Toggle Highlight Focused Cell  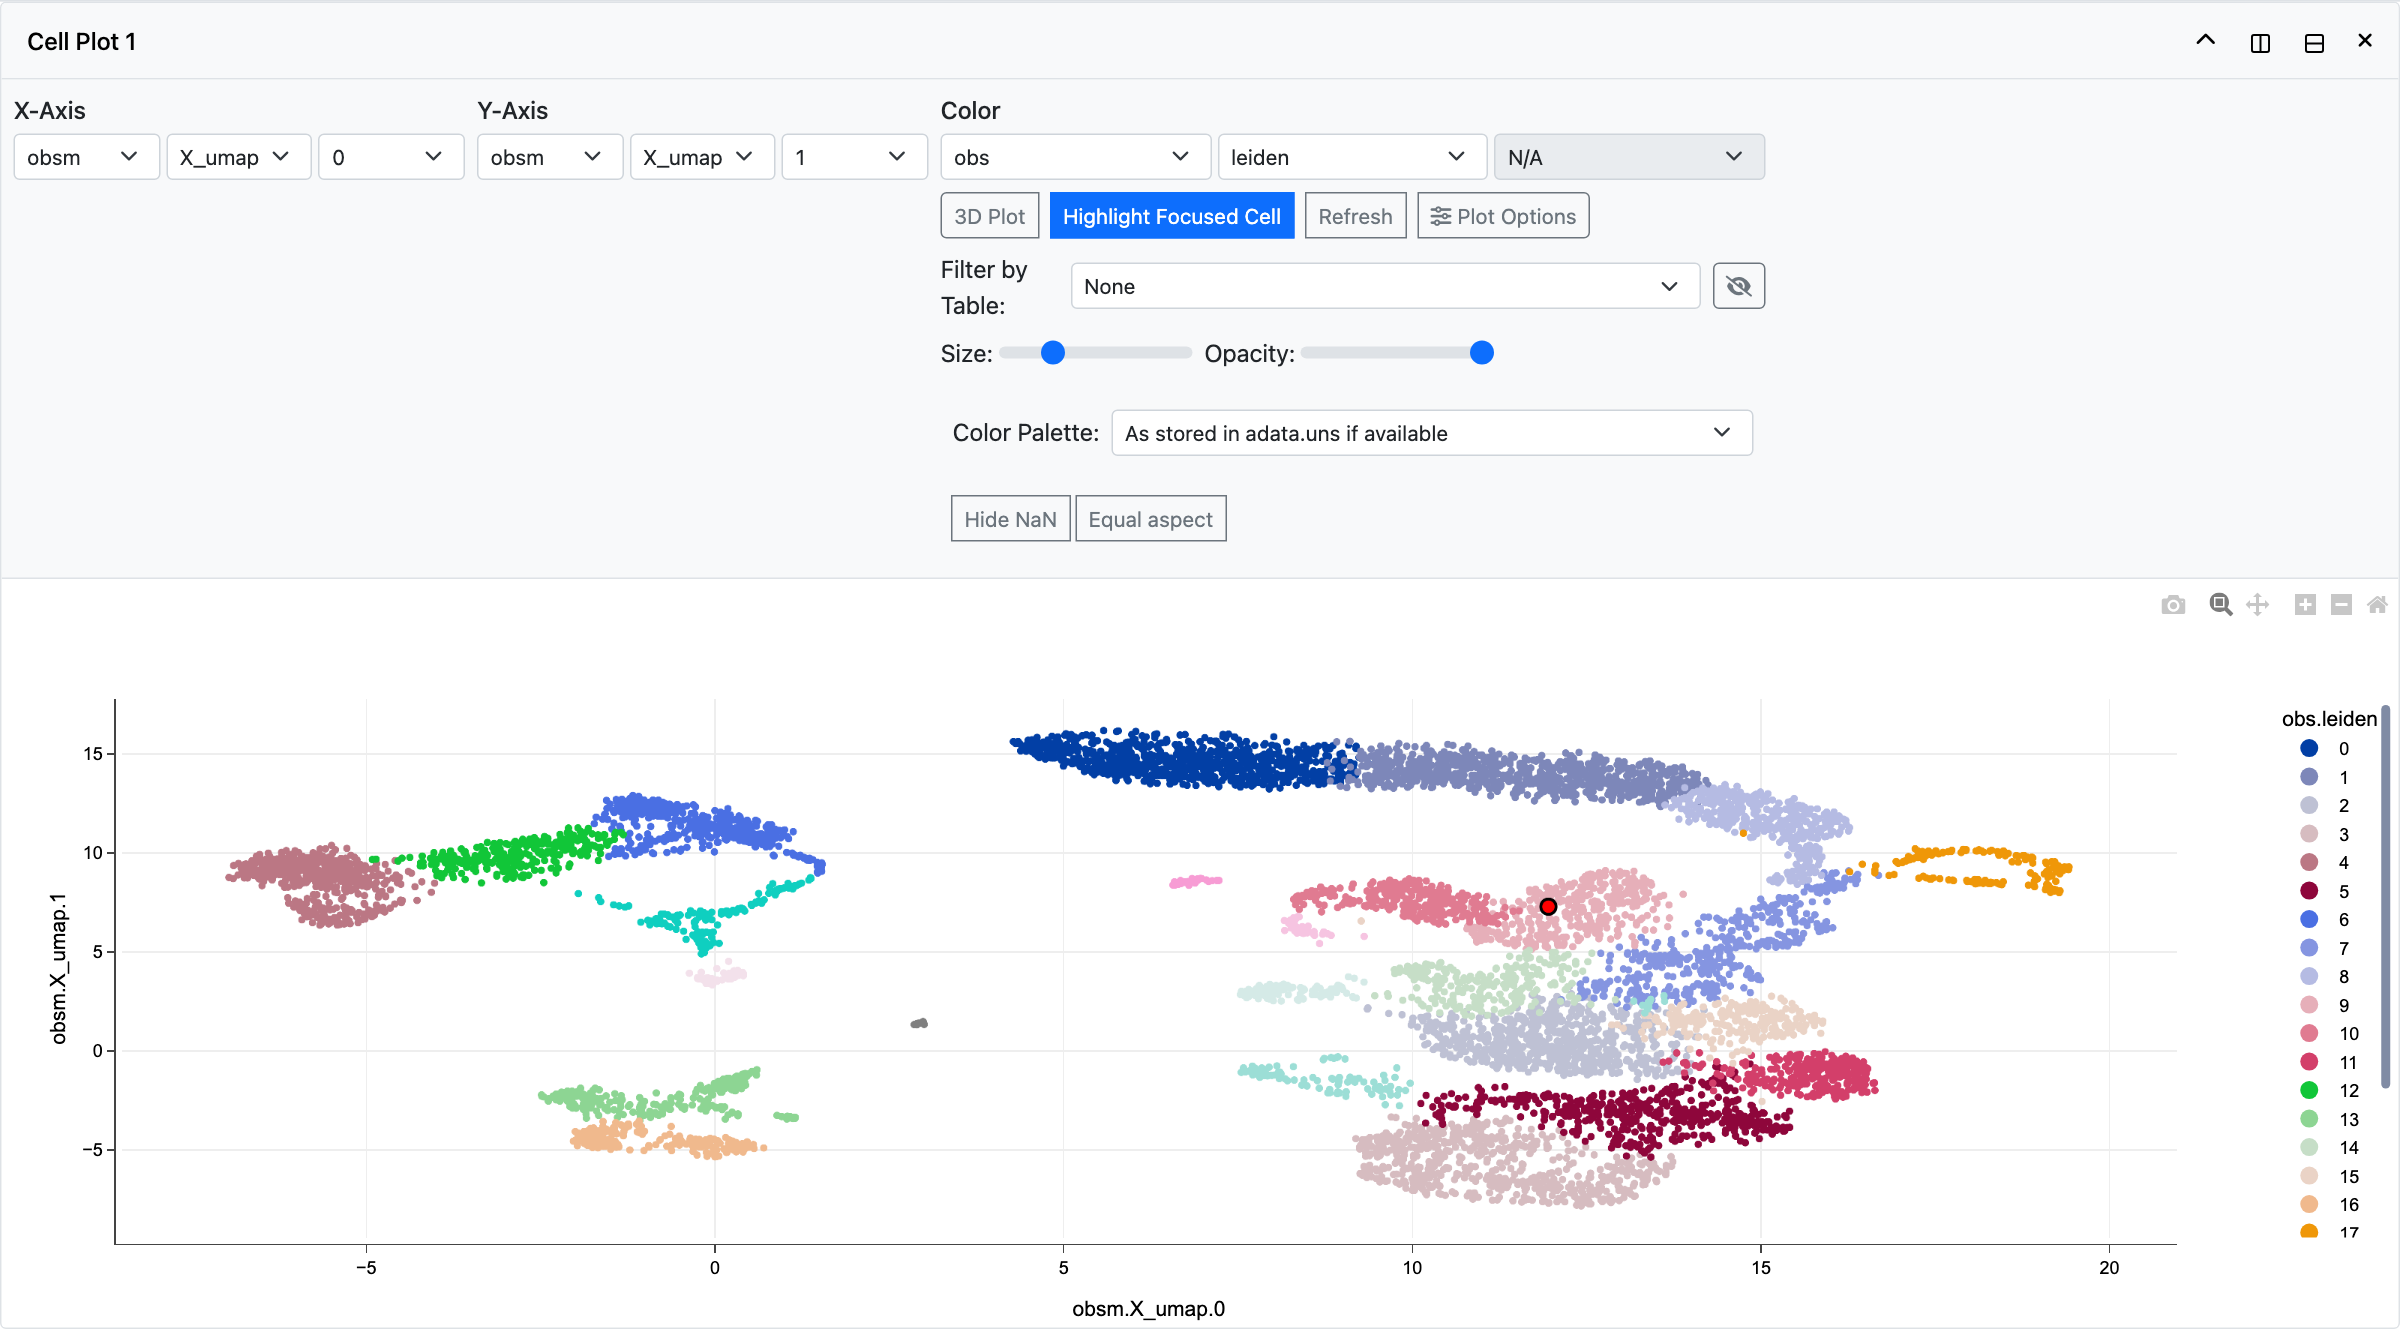coord(1172,216)
